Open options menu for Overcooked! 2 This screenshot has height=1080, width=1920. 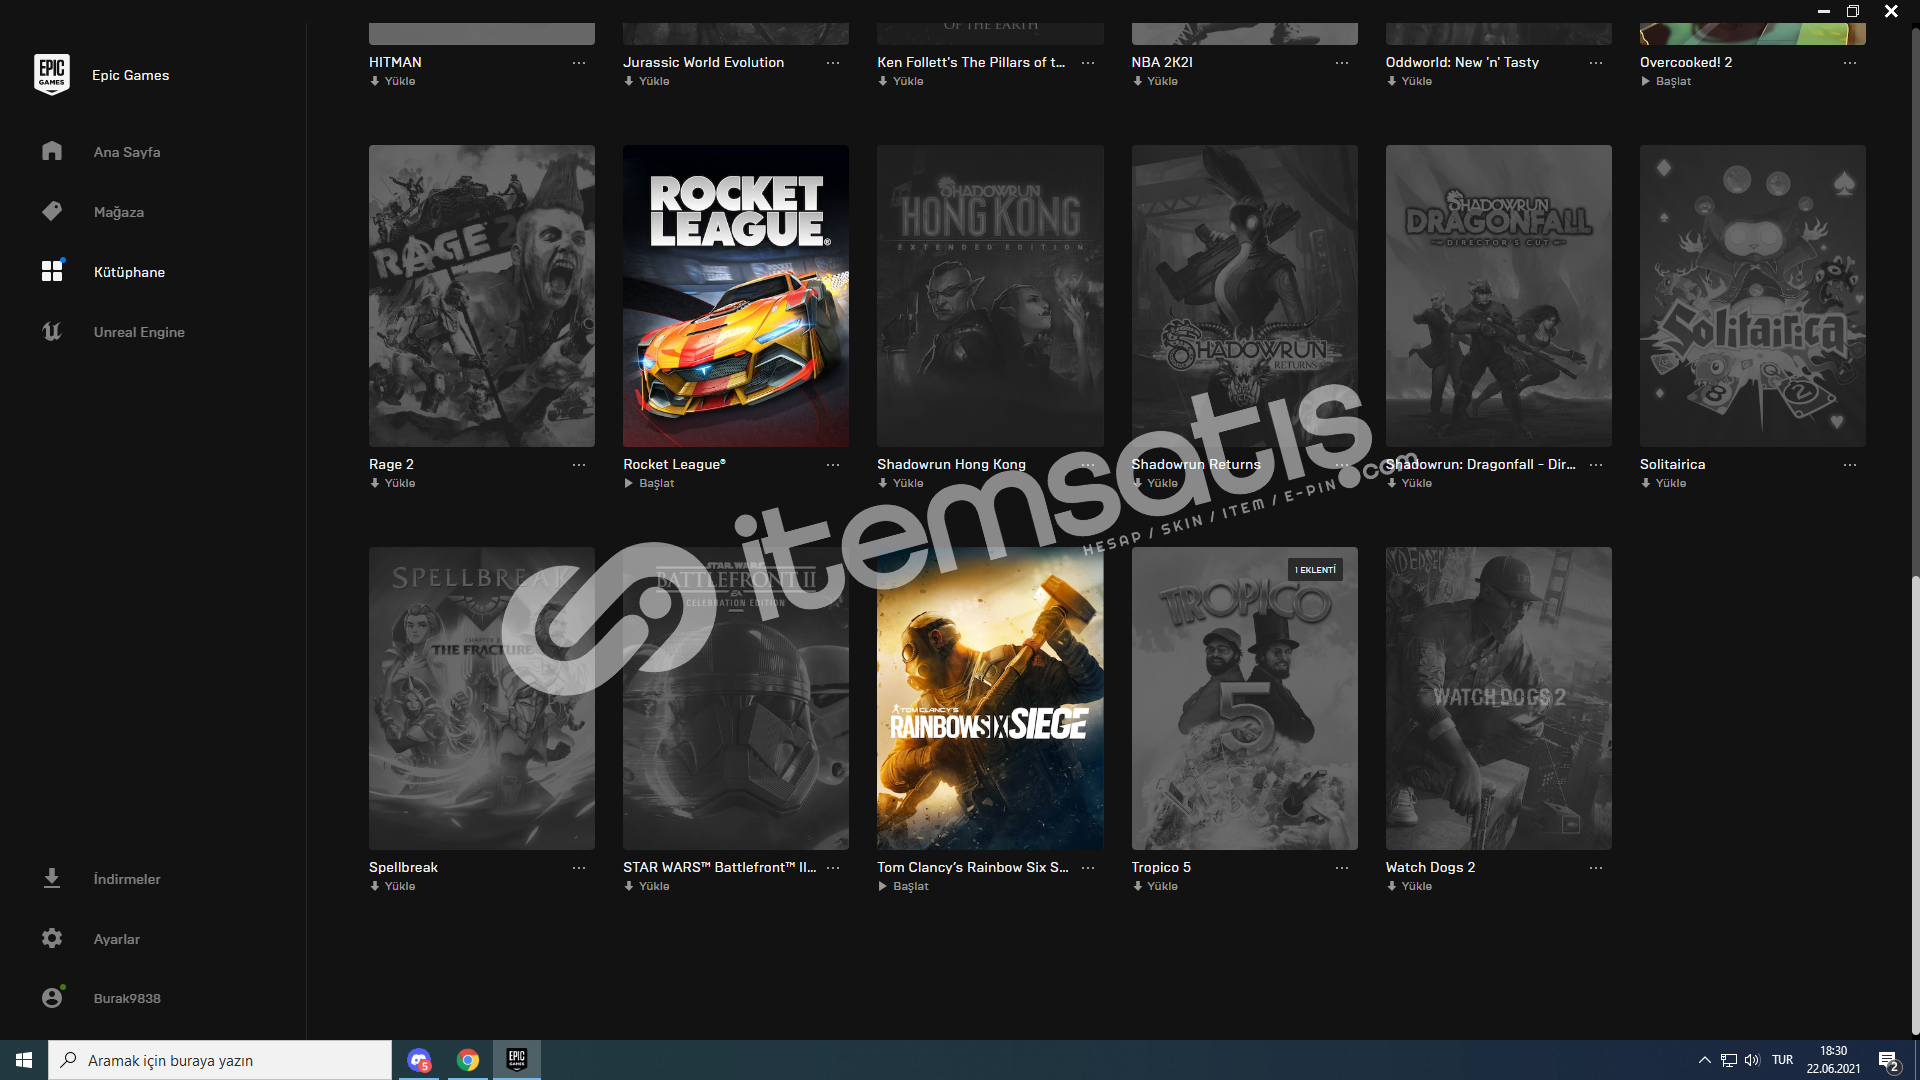1850,62
